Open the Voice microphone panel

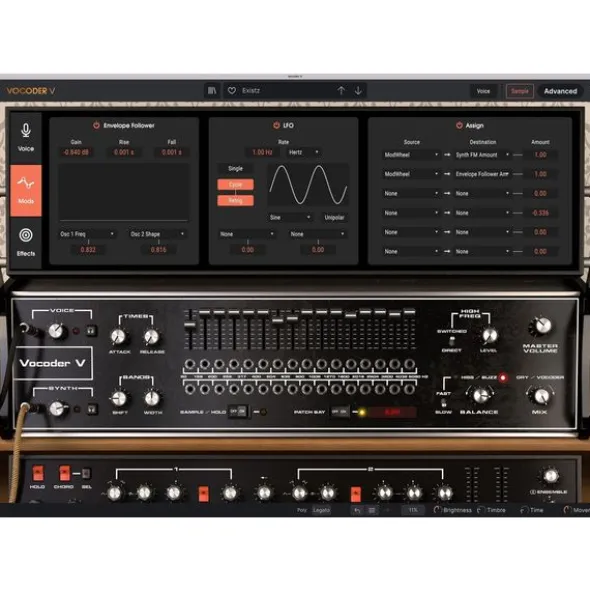click(x=26, y=138)
